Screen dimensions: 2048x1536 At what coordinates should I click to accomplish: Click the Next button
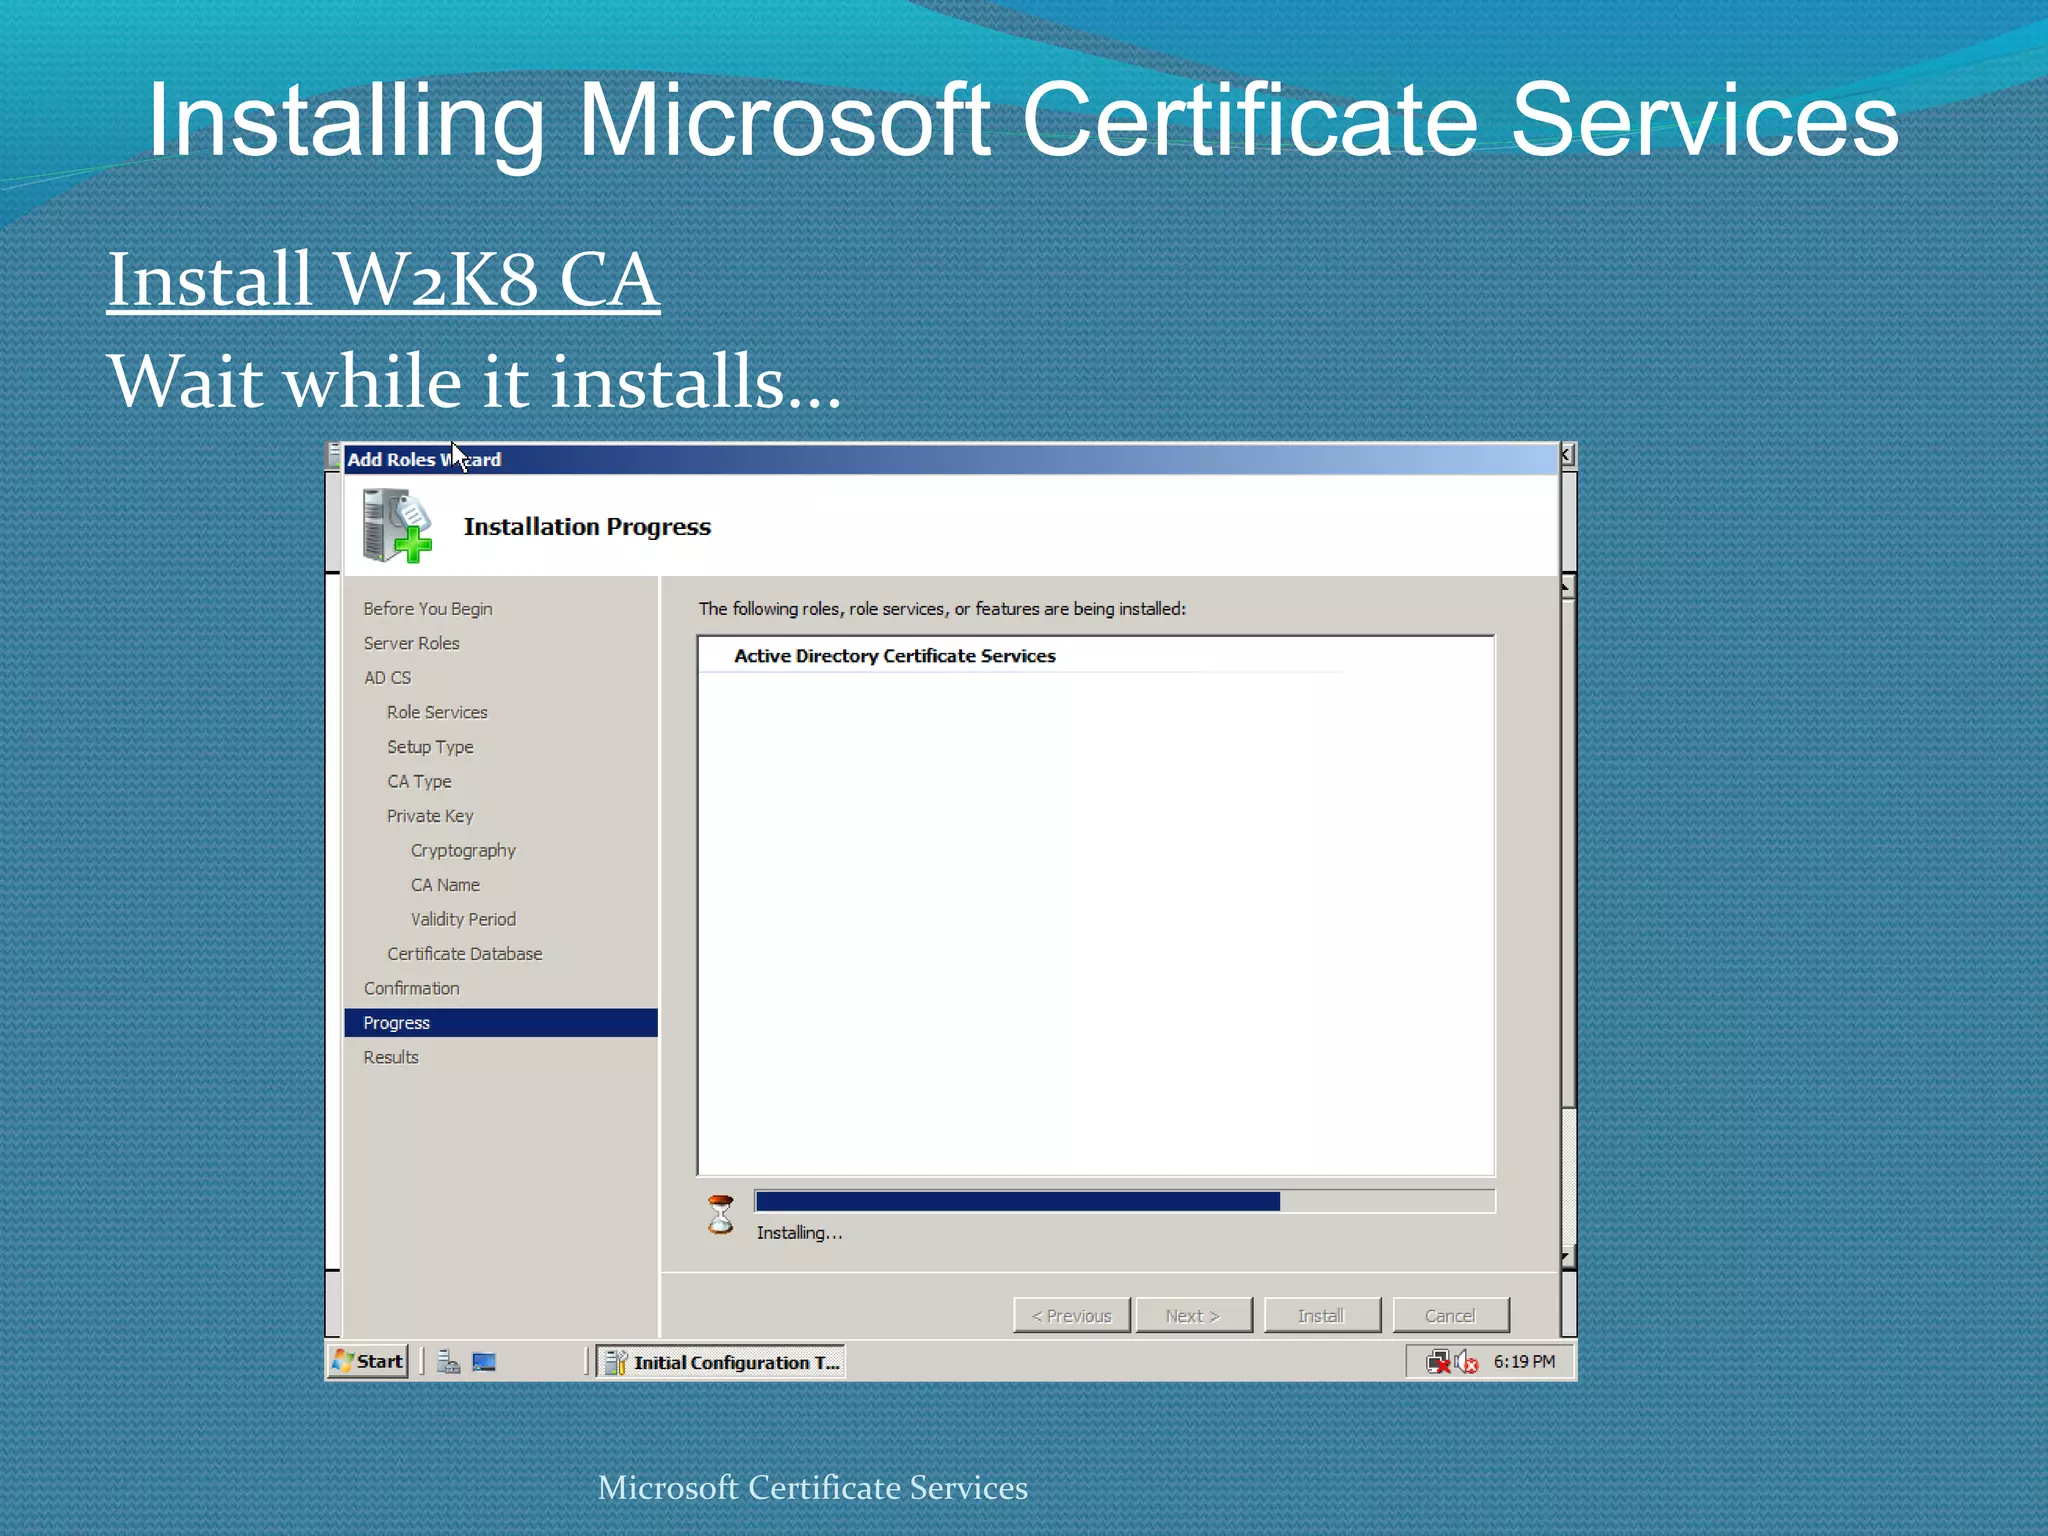(1193, 1316)
